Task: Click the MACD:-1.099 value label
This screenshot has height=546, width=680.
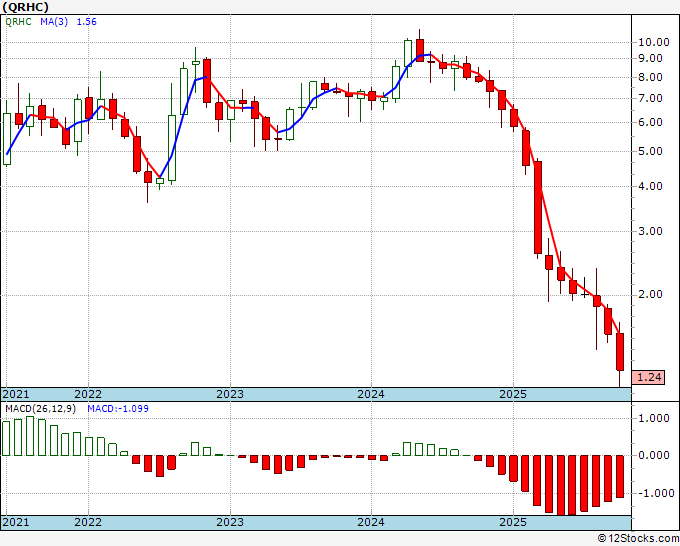Action: click(x=118, y=409)
